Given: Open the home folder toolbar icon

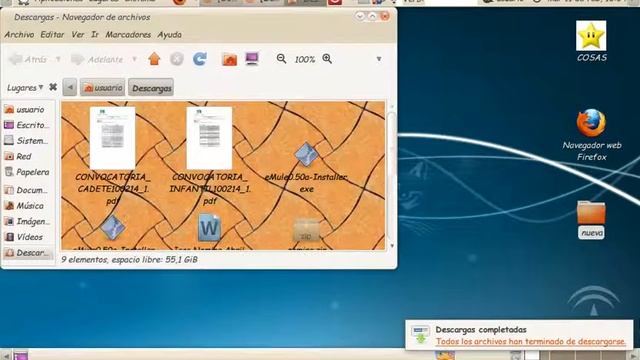Looking at the screenshot, I should (x=229, y=60).
